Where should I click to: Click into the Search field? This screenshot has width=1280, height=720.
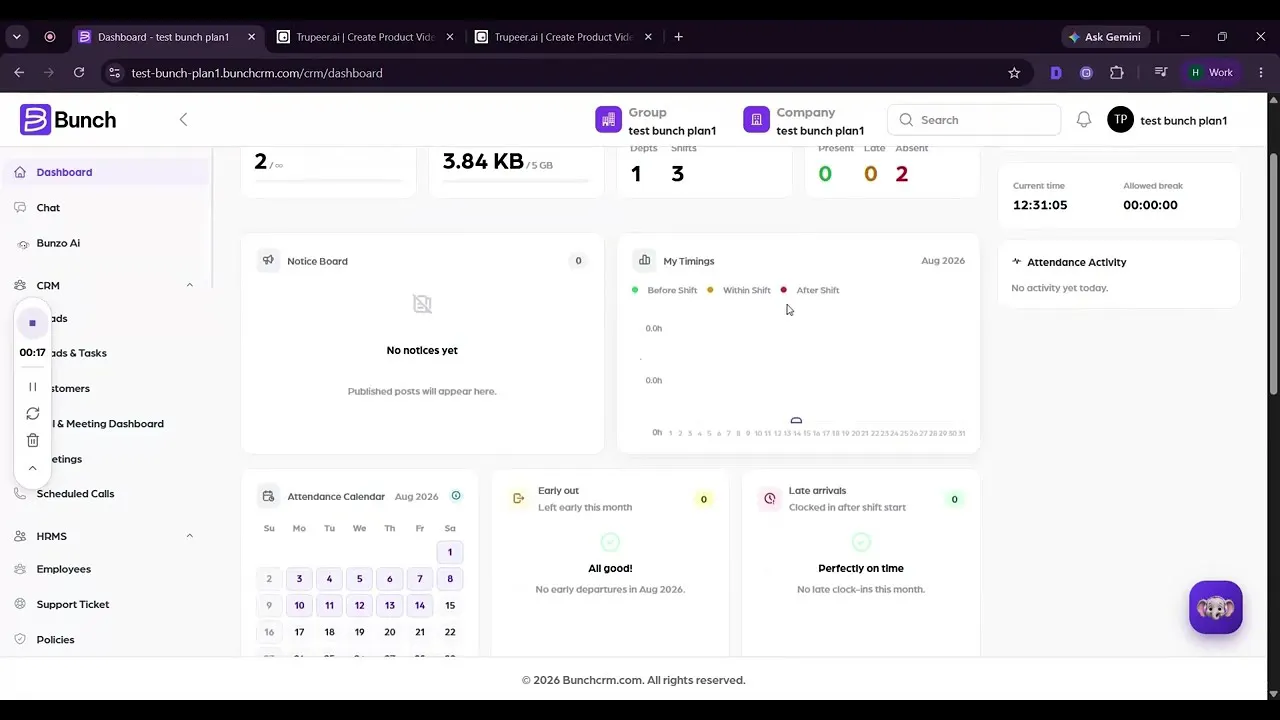pos(973,120)
